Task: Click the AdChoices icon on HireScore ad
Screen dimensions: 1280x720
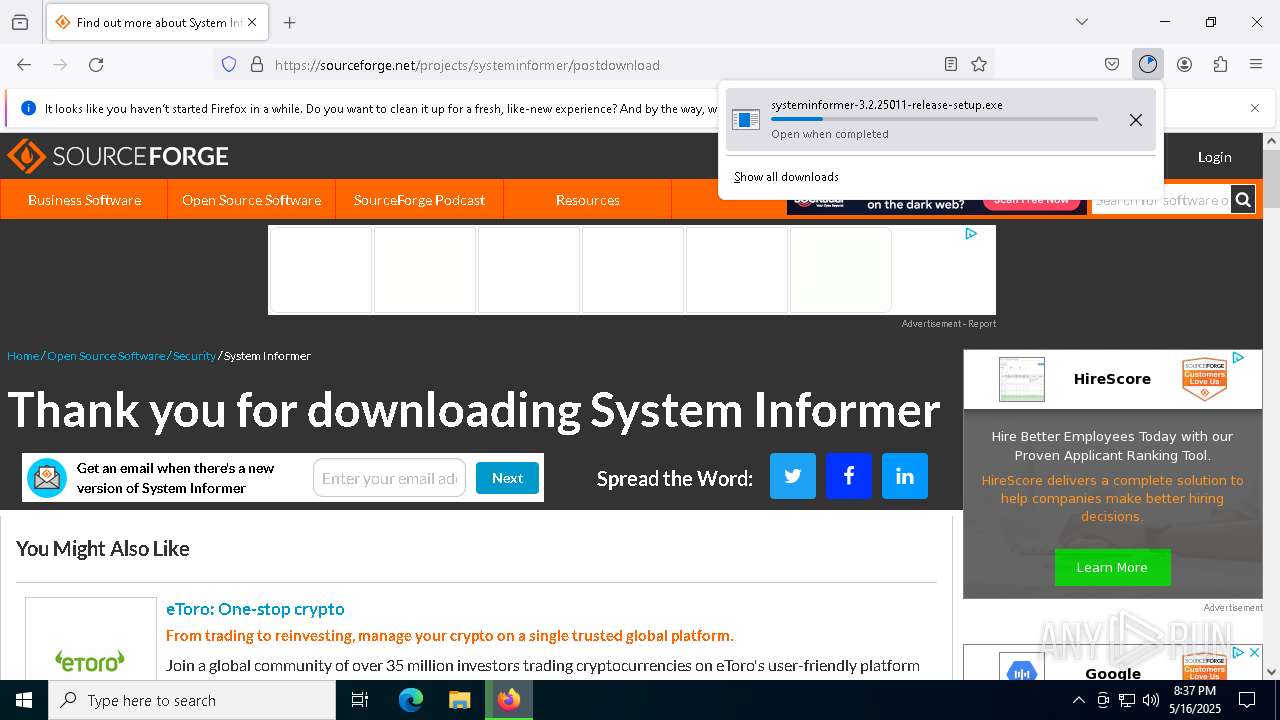Action: coord(1238,358)
